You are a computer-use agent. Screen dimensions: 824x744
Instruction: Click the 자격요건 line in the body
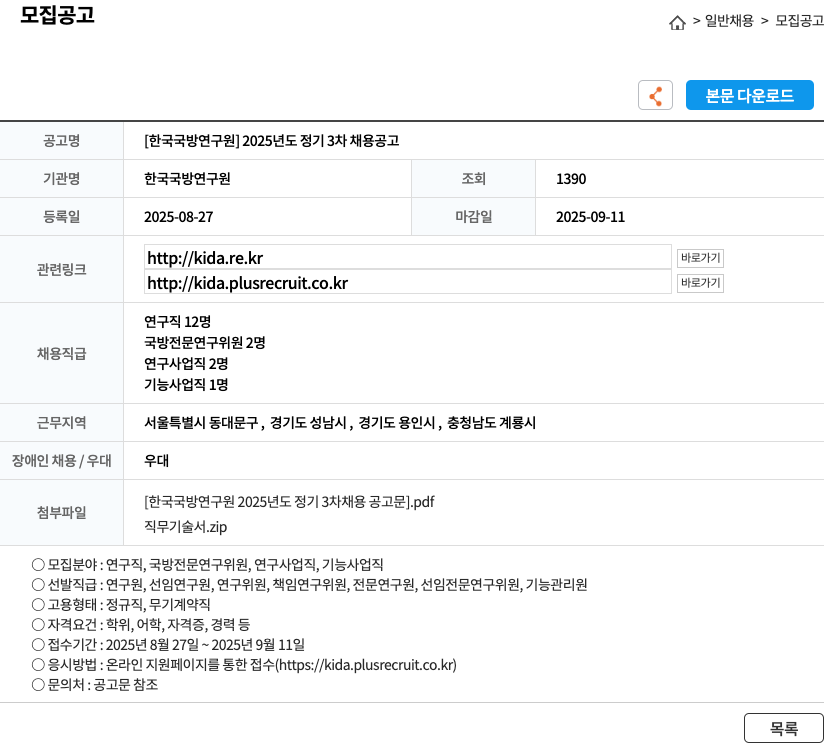(141, 624)
